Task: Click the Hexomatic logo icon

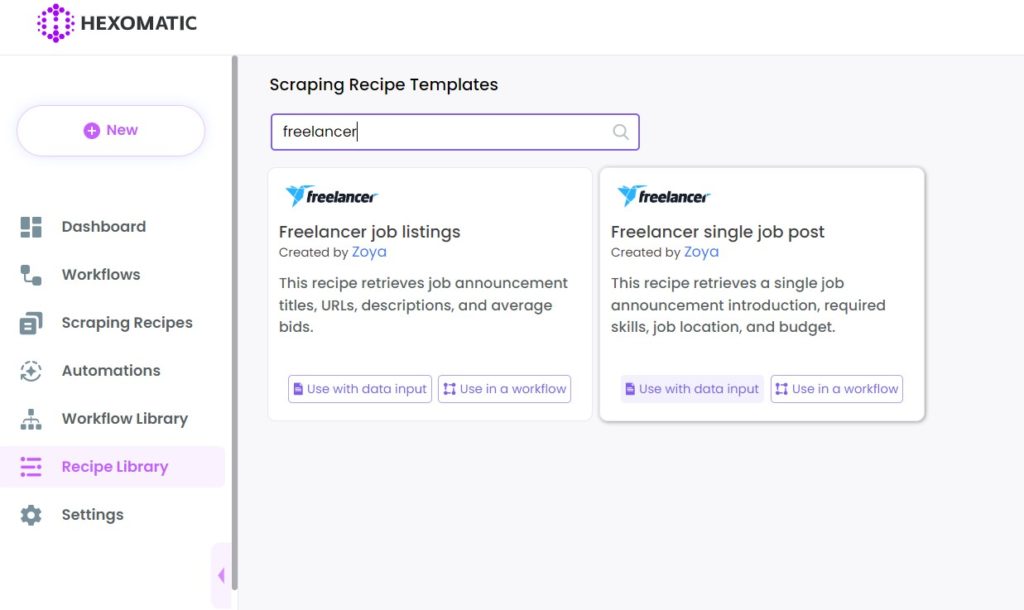Action: tap(55, 23)
